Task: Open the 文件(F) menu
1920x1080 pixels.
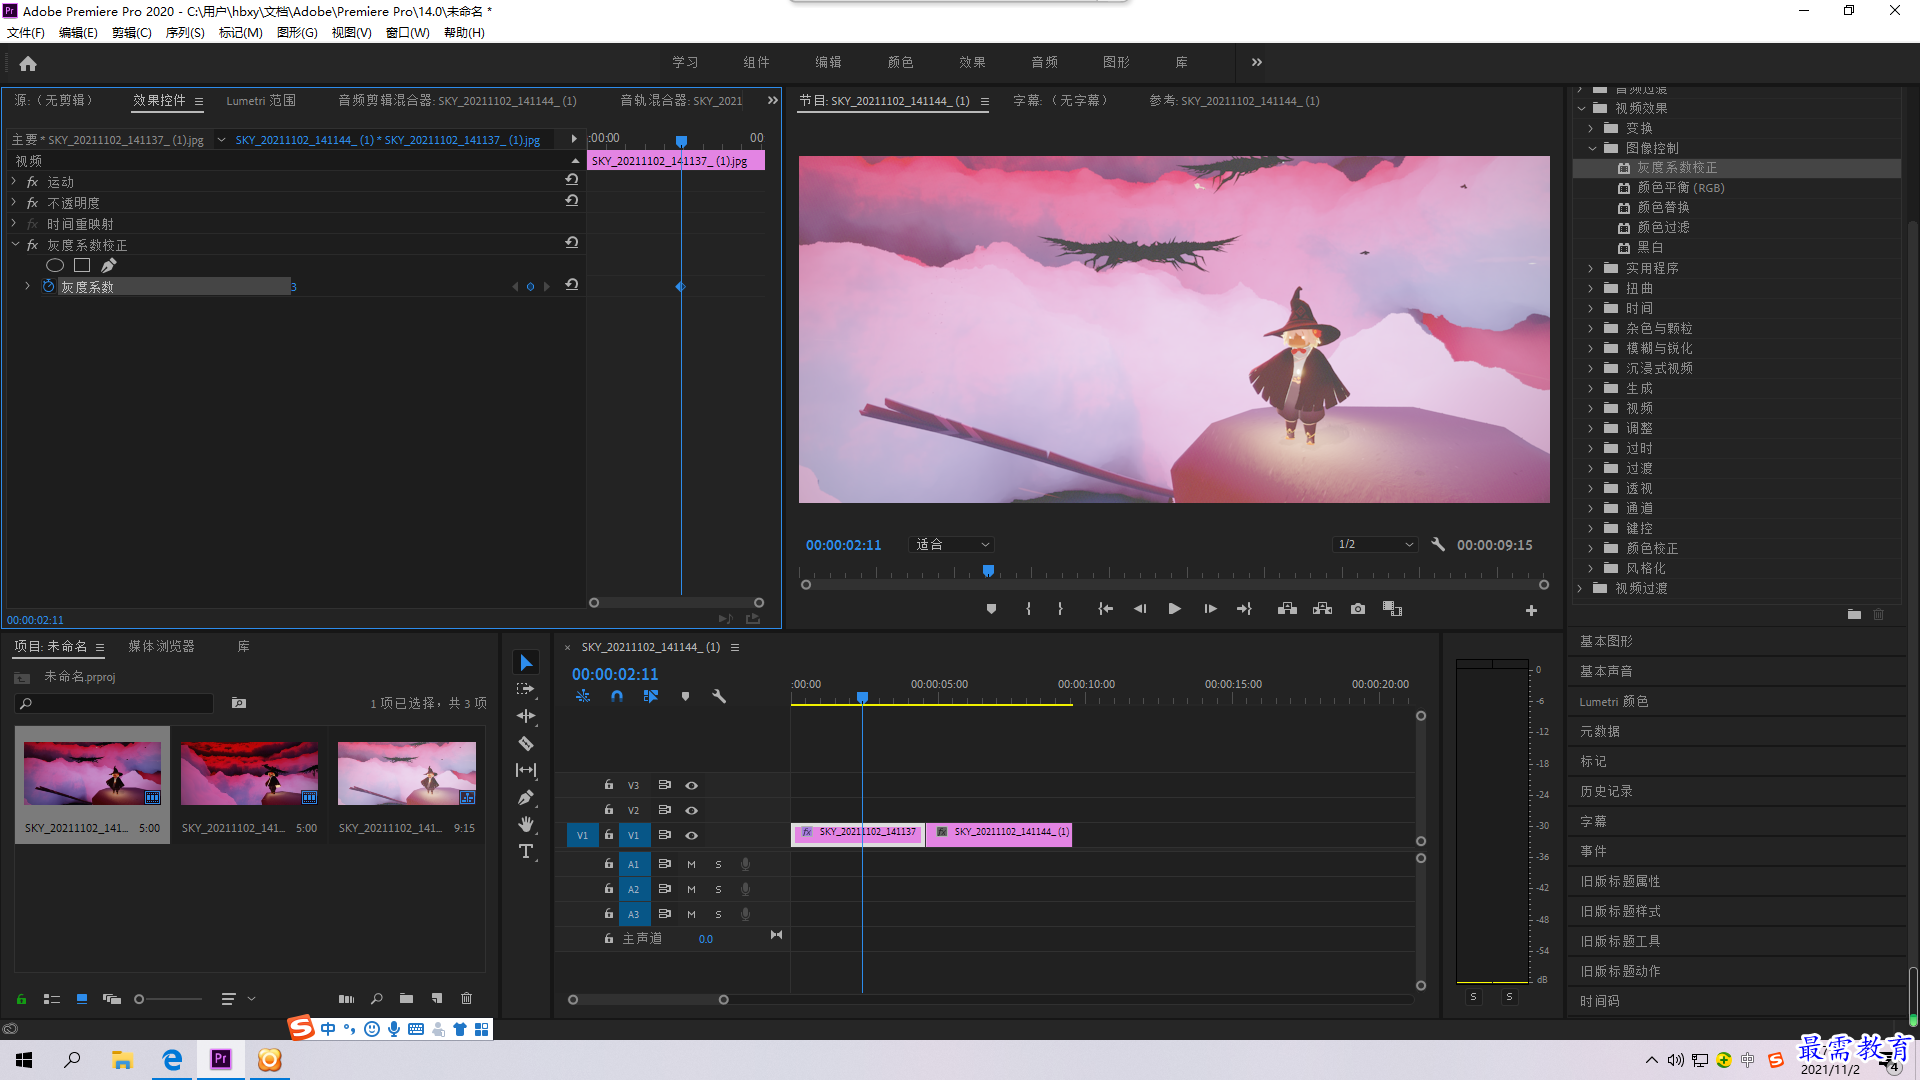Action: [x=26, y=33]
